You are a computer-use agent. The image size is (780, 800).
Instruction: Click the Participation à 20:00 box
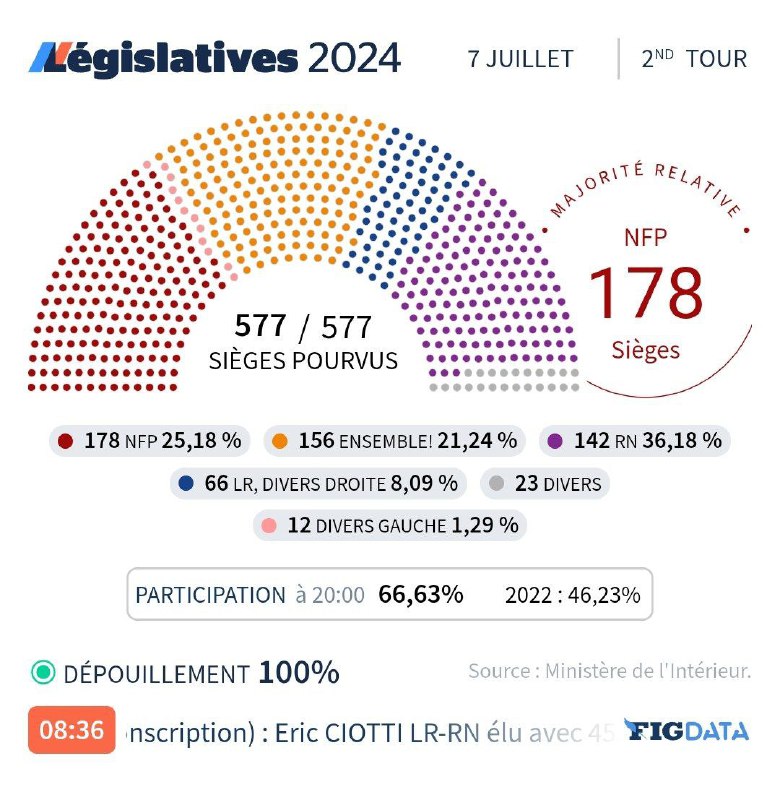389,594
